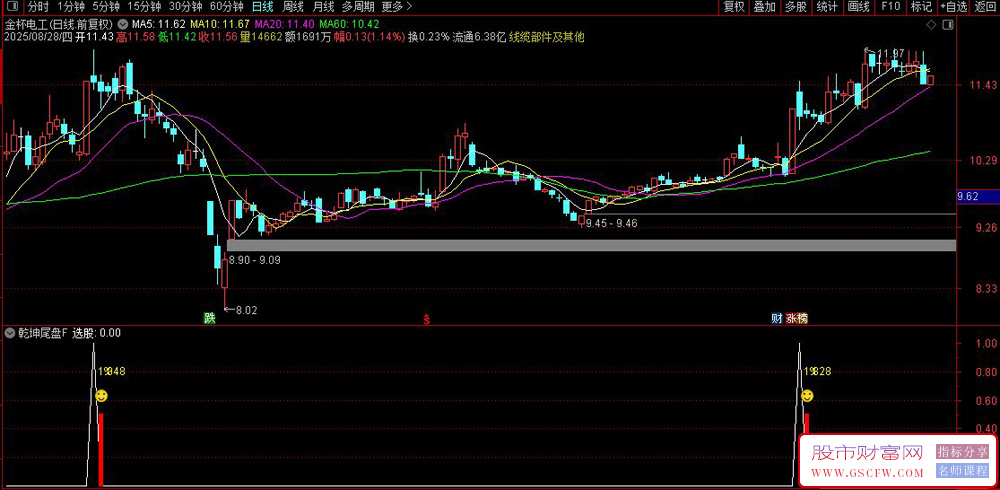Select the 30分钟 period tab

coord(185,7)
